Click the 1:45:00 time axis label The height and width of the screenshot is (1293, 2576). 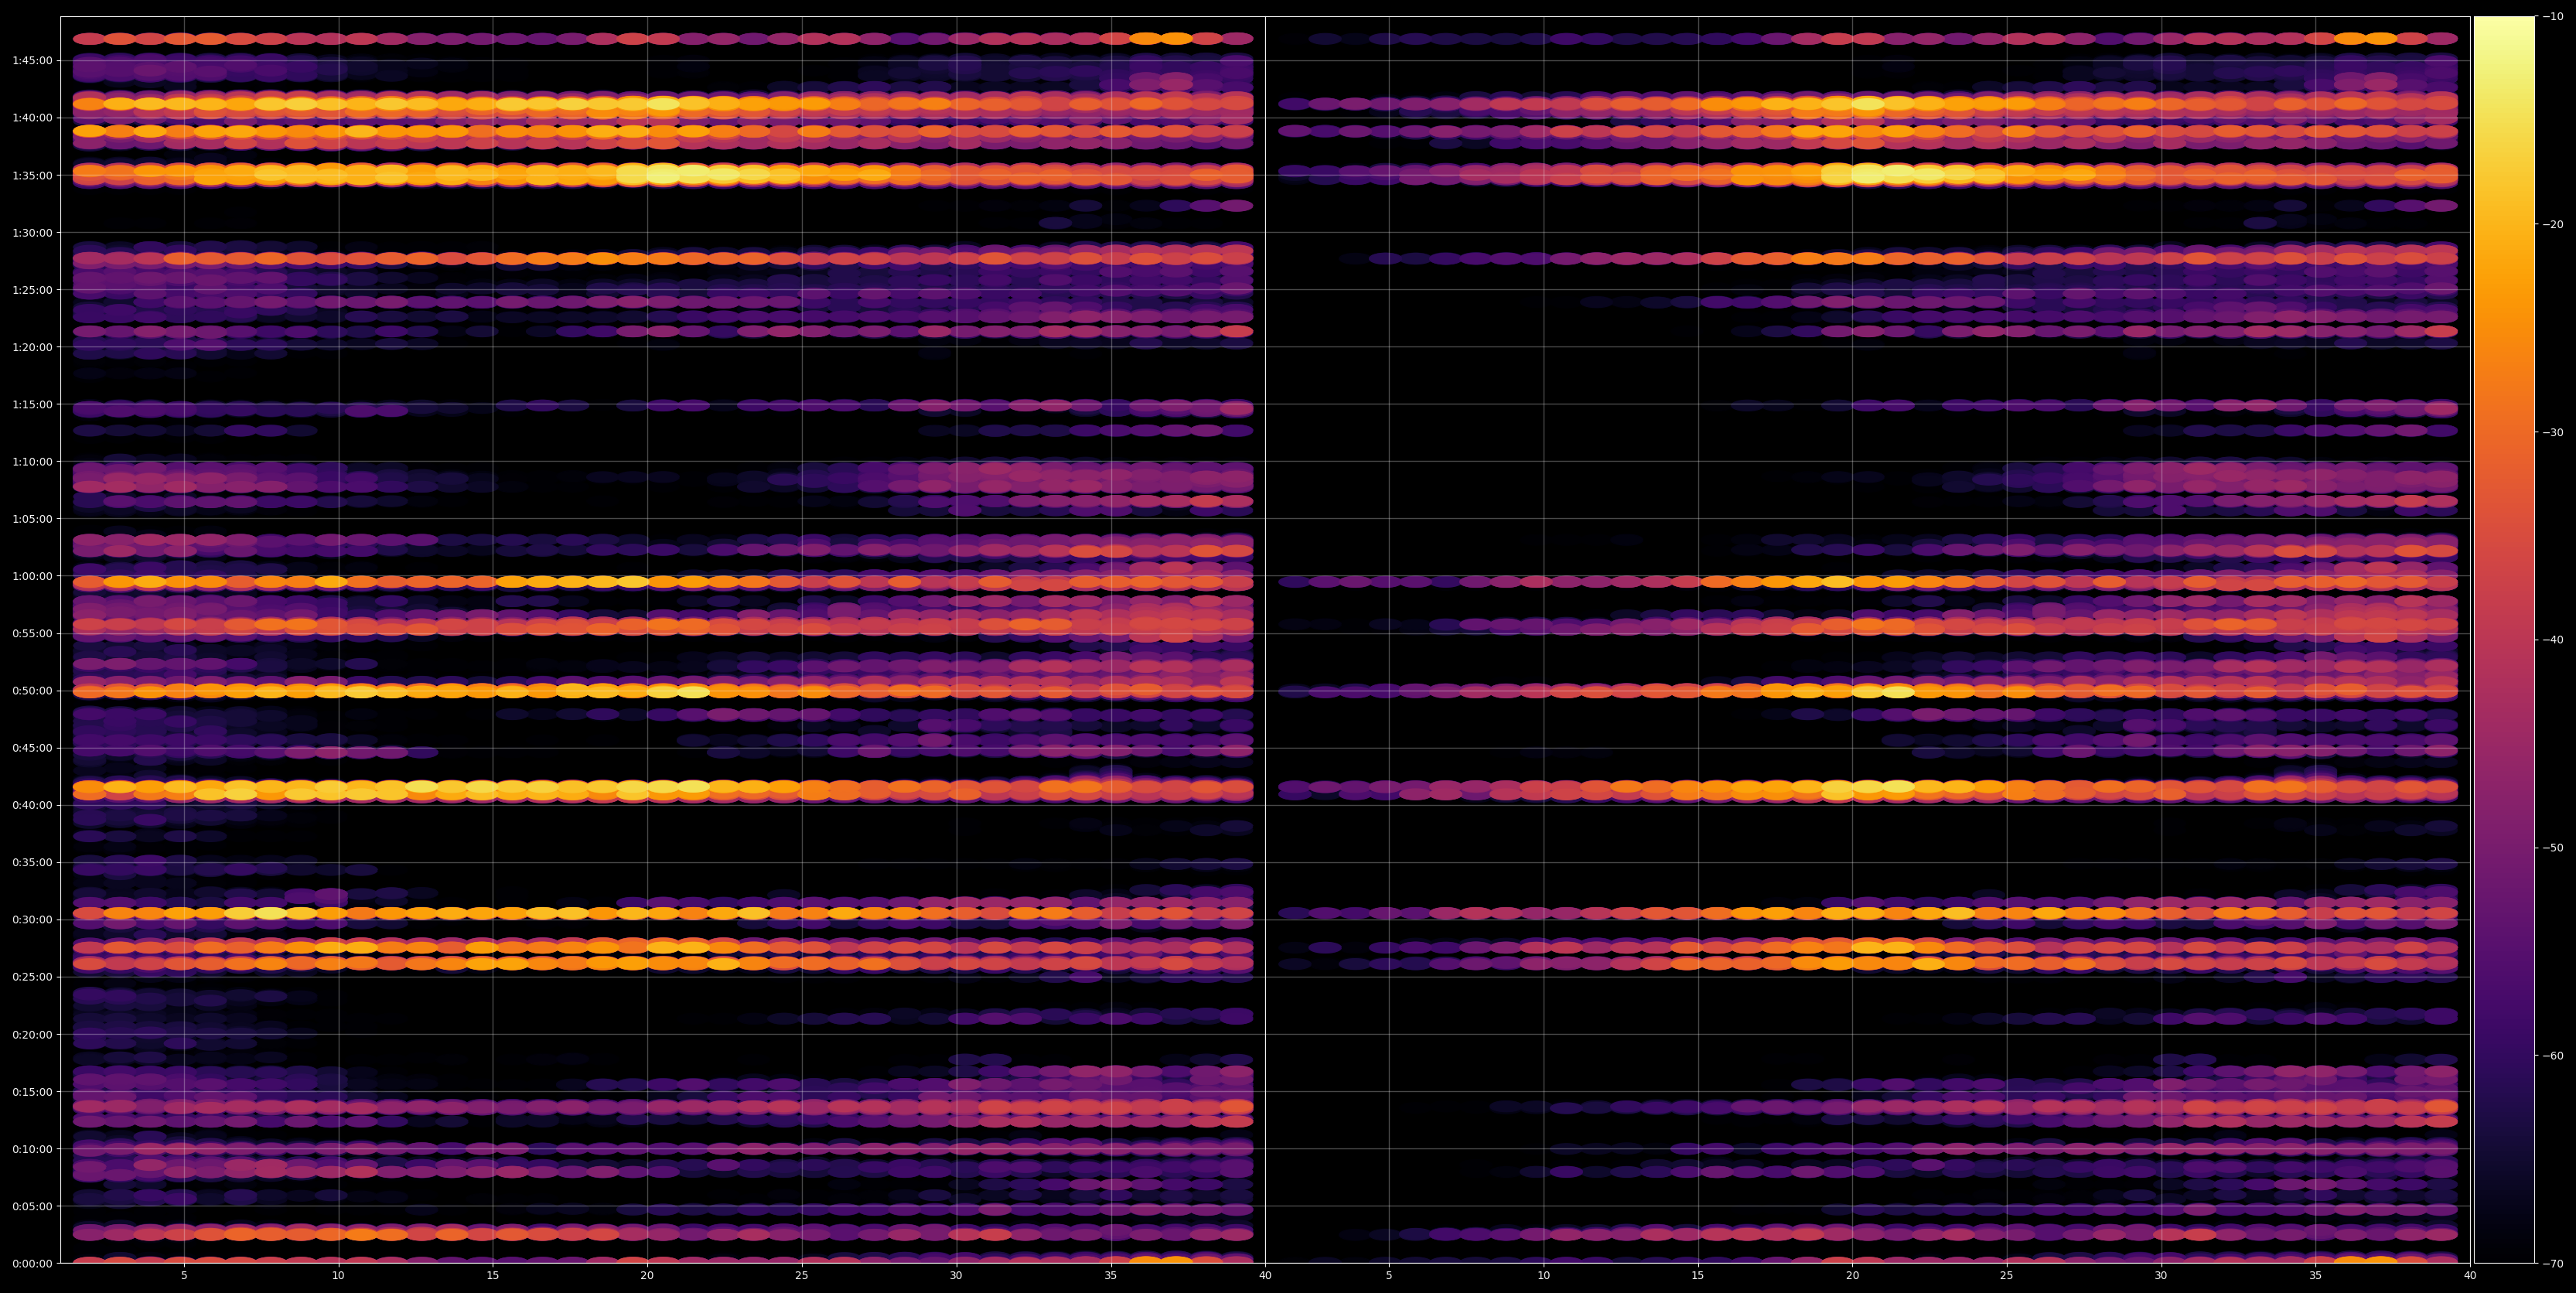point(32,60)
